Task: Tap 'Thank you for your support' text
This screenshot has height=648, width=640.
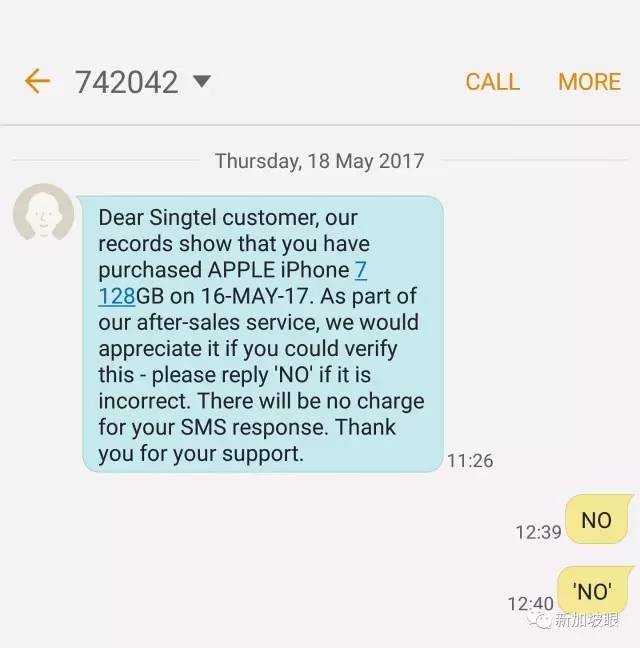Action: pyautogui.click(x=247, y=441)
